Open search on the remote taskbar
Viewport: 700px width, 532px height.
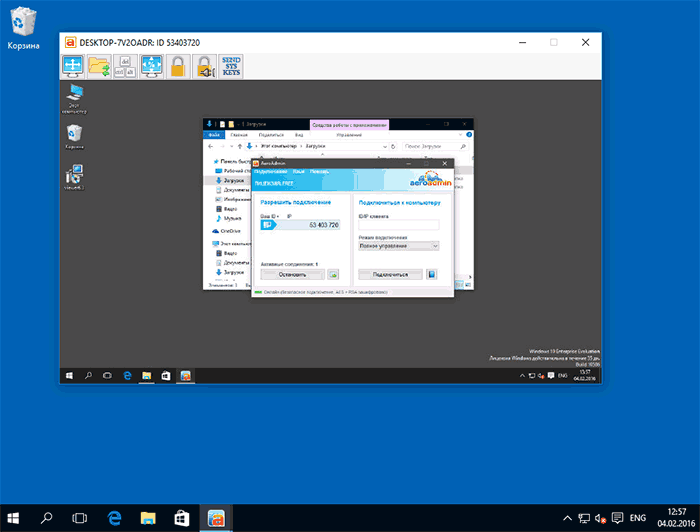pyautogui.click(x=88, y=376)
